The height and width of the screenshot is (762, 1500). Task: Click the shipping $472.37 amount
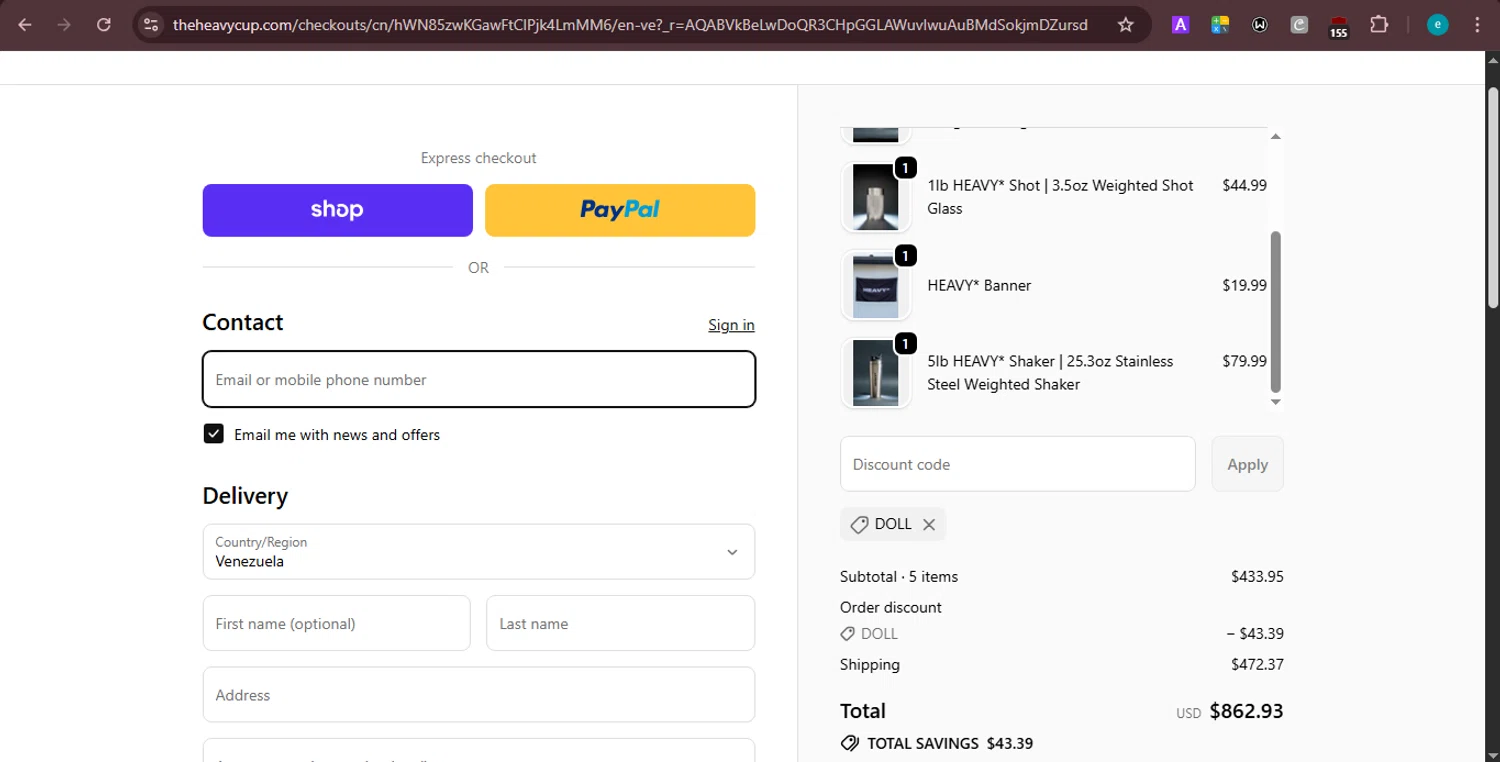[x=1257, y=664]
